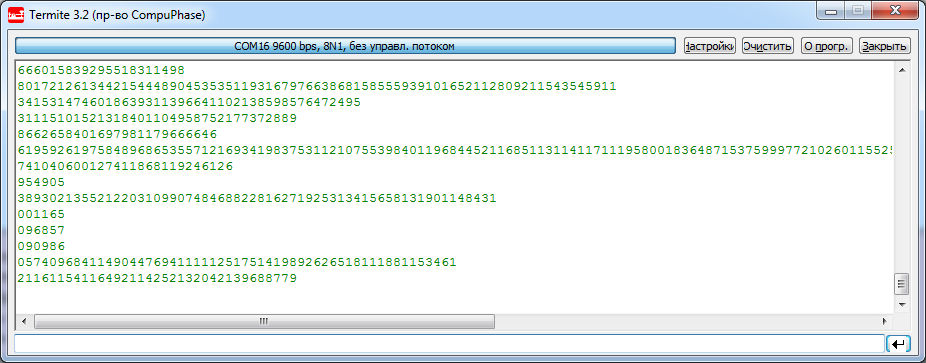Viewport: 926px width, 363px height.
Task: Click the COM16 9600 bps connection button
Action: [345, 46]
